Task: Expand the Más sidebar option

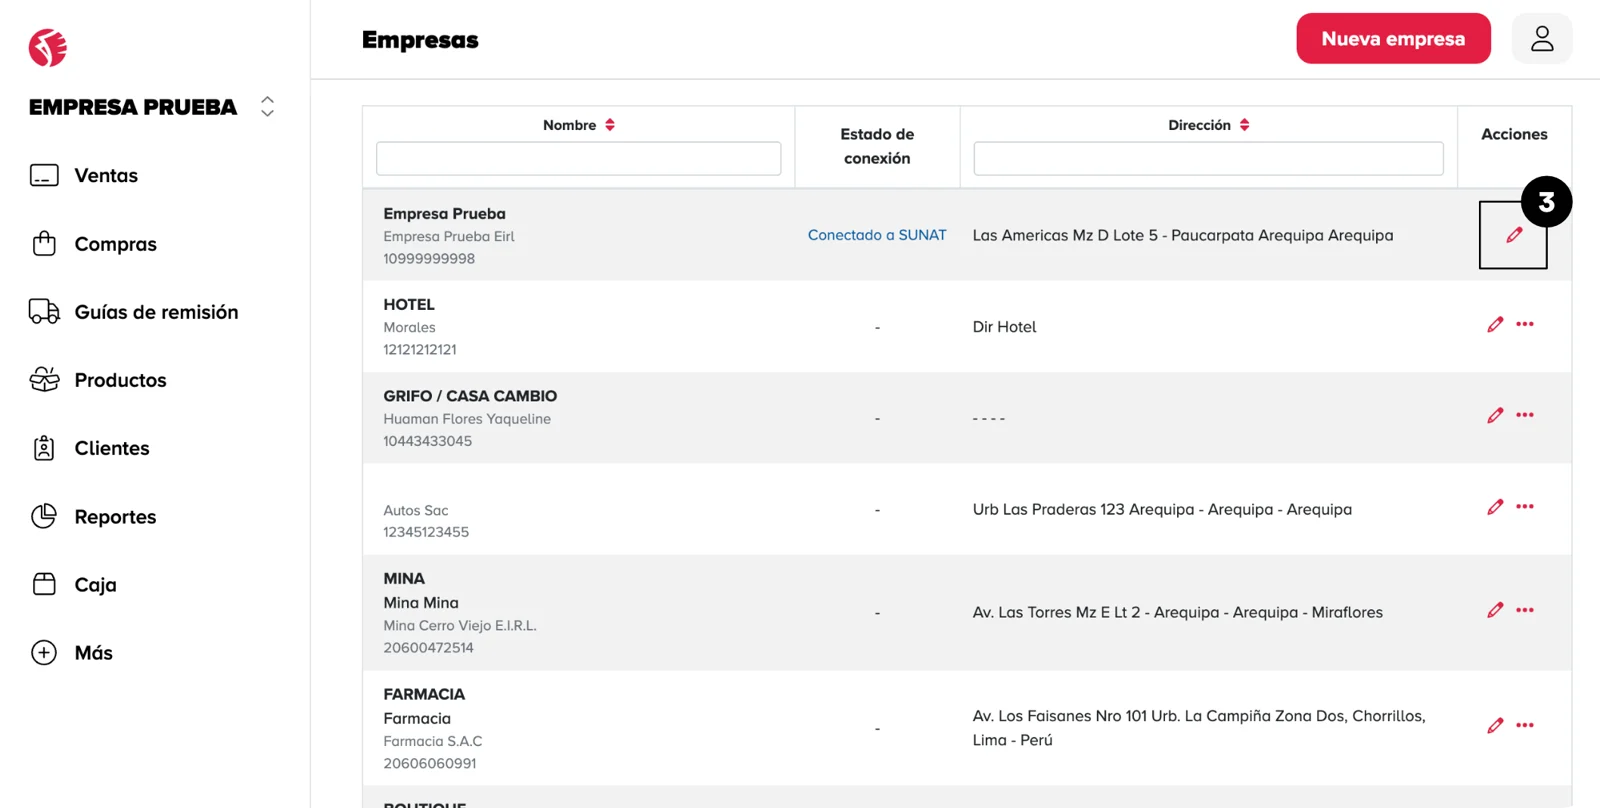Action: [x=93, y=653]
